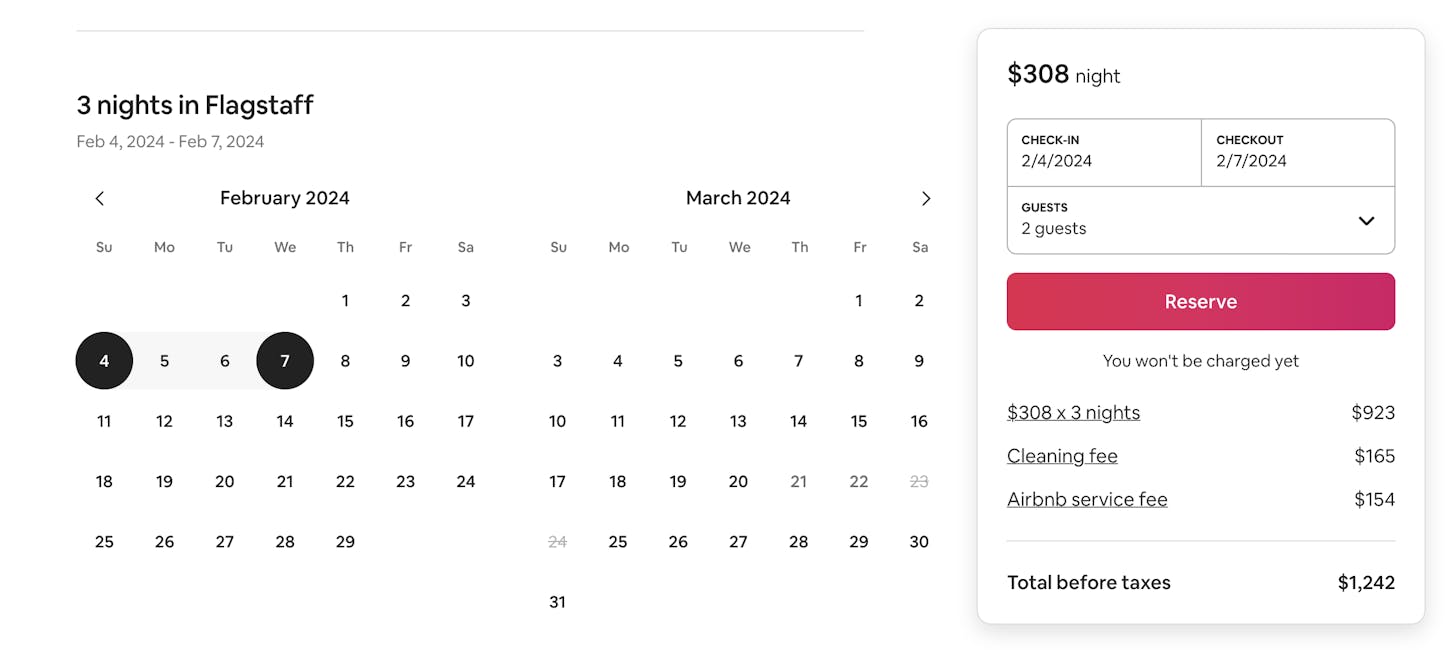Choose March 31 in the calendar

[x=558, y=601]
